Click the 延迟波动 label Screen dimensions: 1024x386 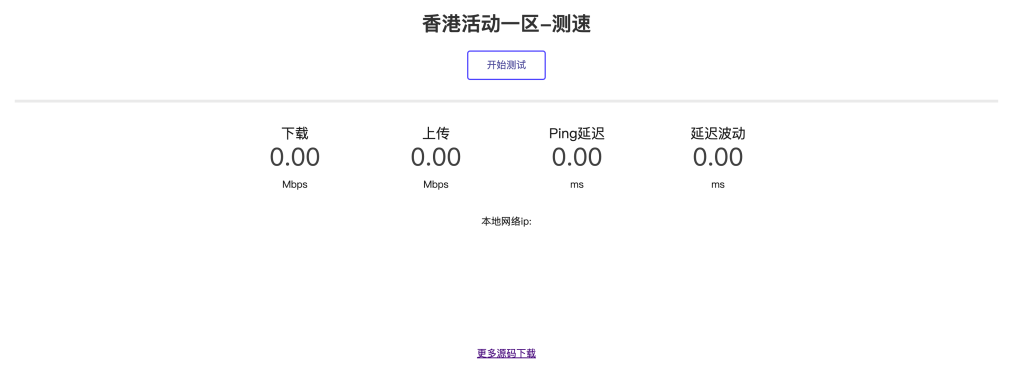718,133
